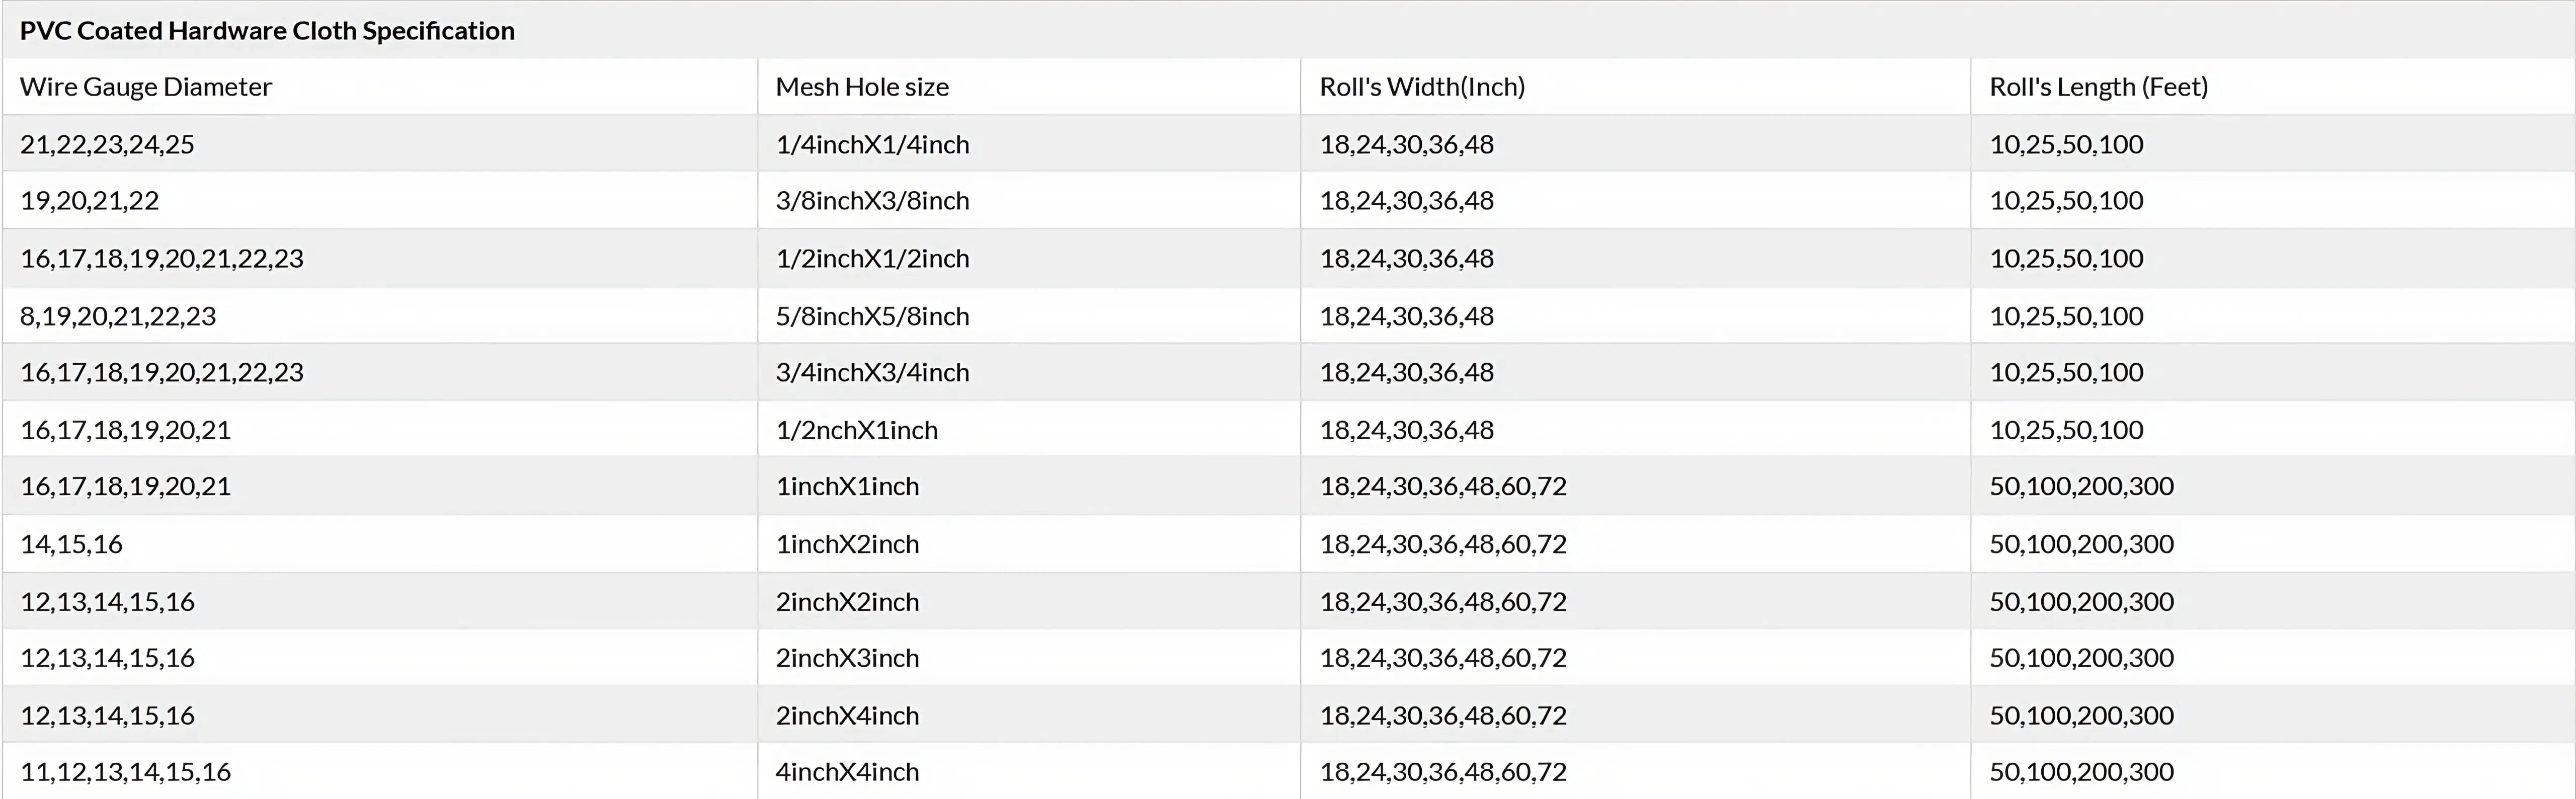Select the 19,20,21,22 wire gauge cell

coord(90,201)
